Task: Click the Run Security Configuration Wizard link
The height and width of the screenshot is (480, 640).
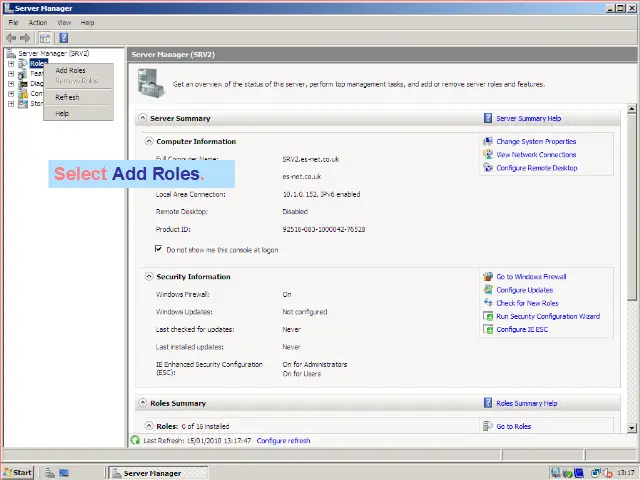Action: click(548, 316)
